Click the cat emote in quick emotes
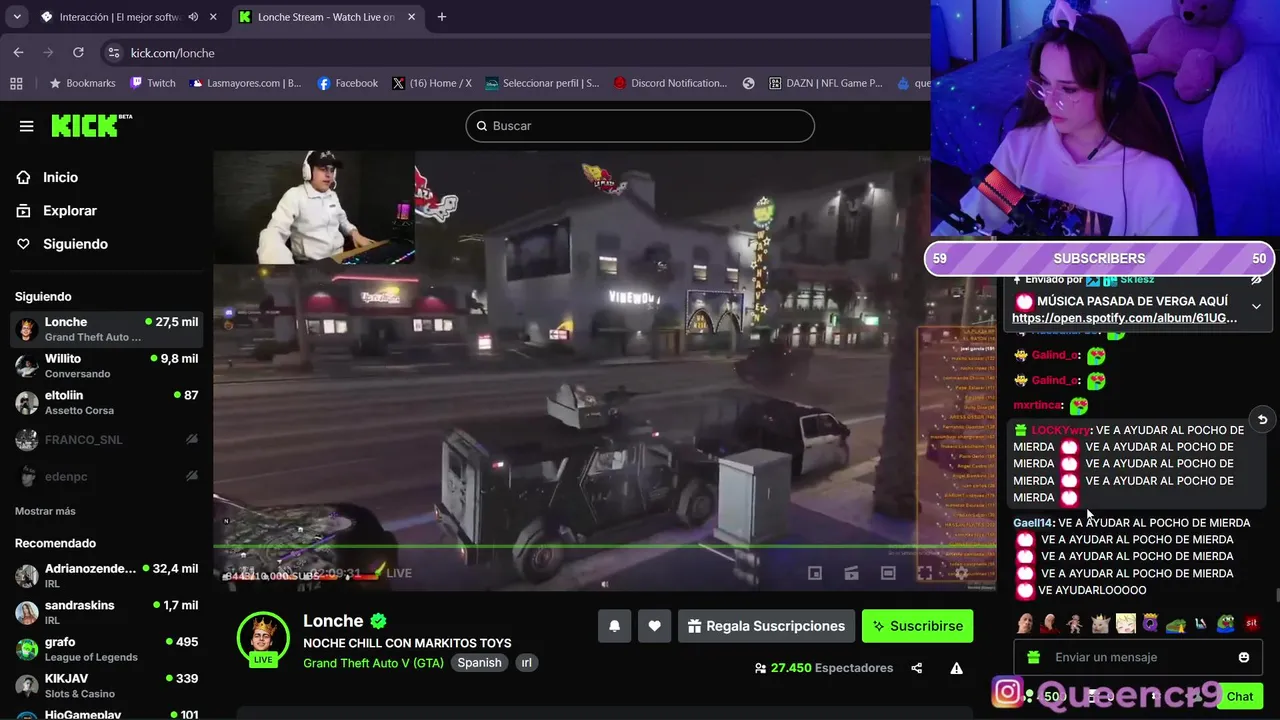 [1101, 624]
